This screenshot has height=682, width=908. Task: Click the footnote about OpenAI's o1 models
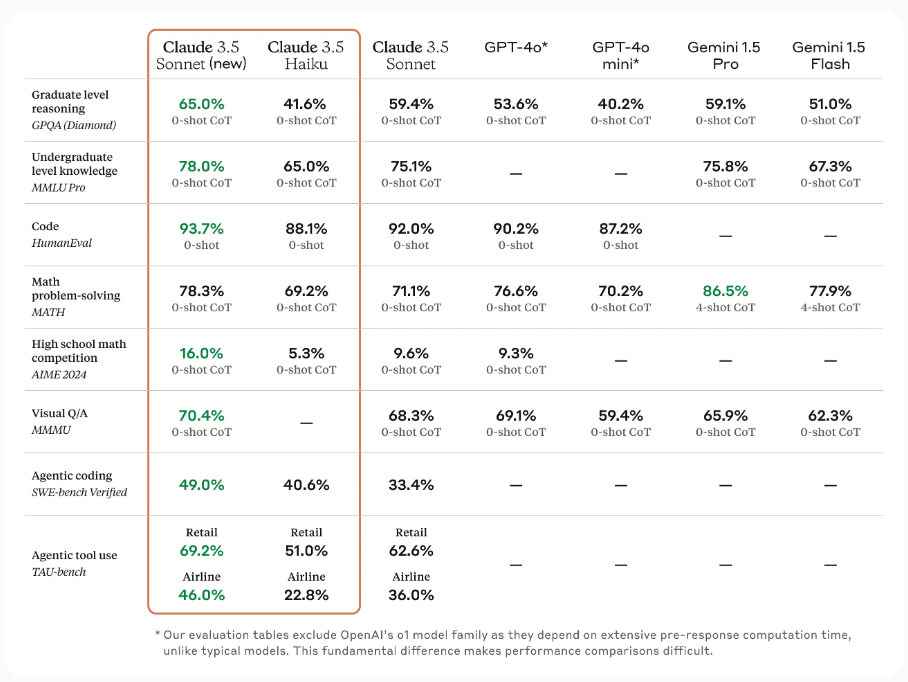tap(503, 643)
